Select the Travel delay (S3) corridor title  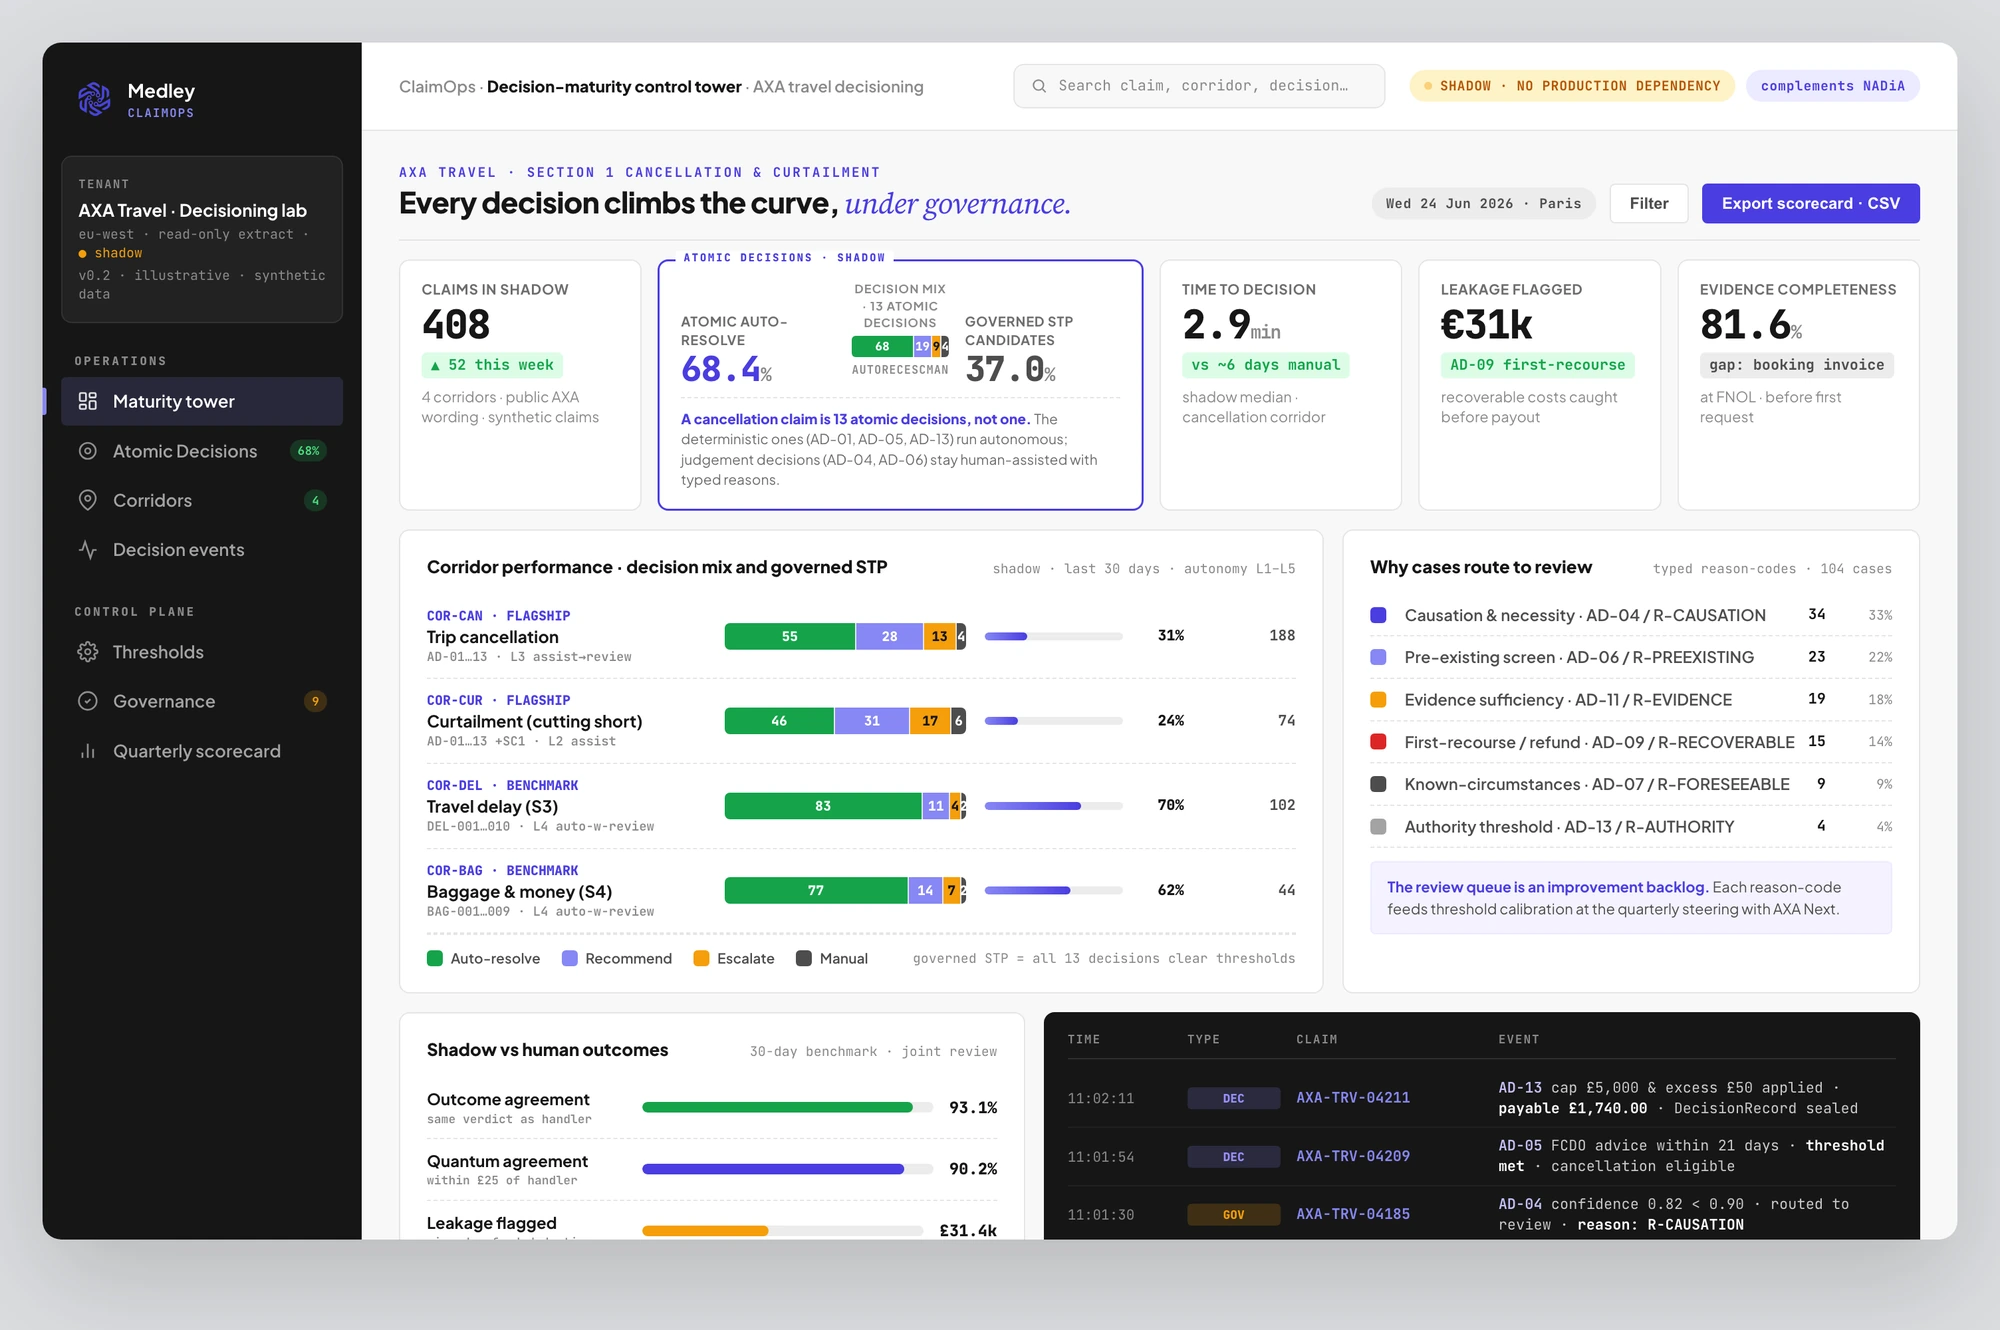[492, 807]
